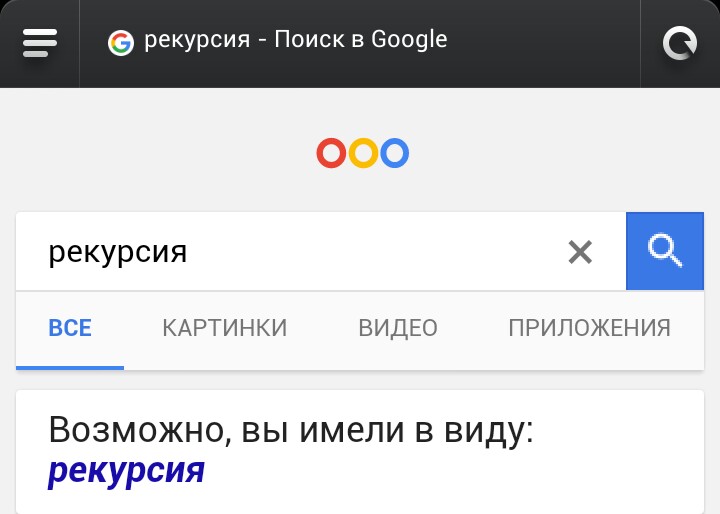Reload the page with the refresh icon
The width and height of the screenshot is (720, 514).
click(680, 43)
